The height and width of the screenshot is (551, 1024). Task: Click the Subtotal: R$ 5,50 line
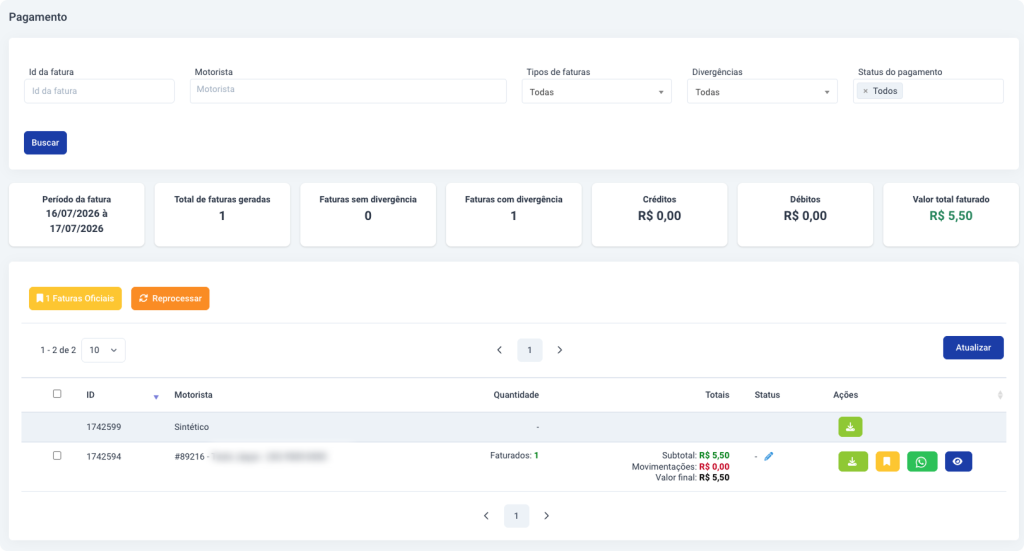coord(696,456)
